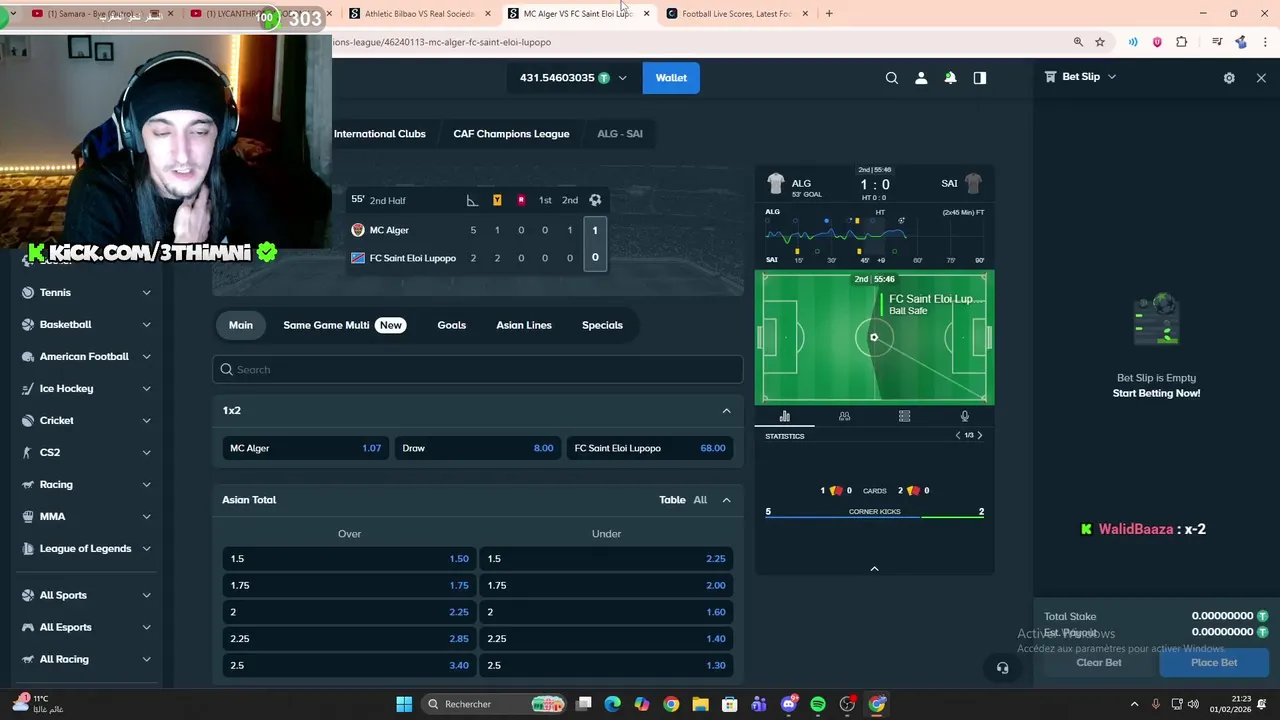
Task: Close the Bet Slip panel
Action: (1261, 78)
